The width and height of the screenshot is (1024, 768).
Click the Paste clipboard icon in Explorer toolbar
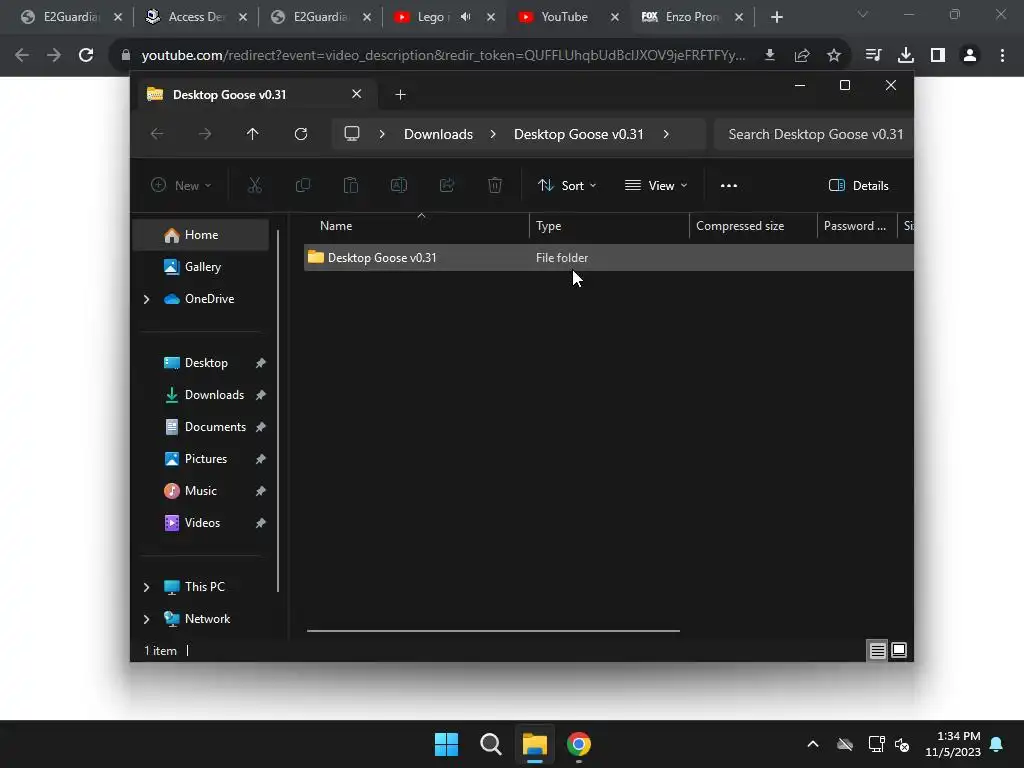coord(351,185)
